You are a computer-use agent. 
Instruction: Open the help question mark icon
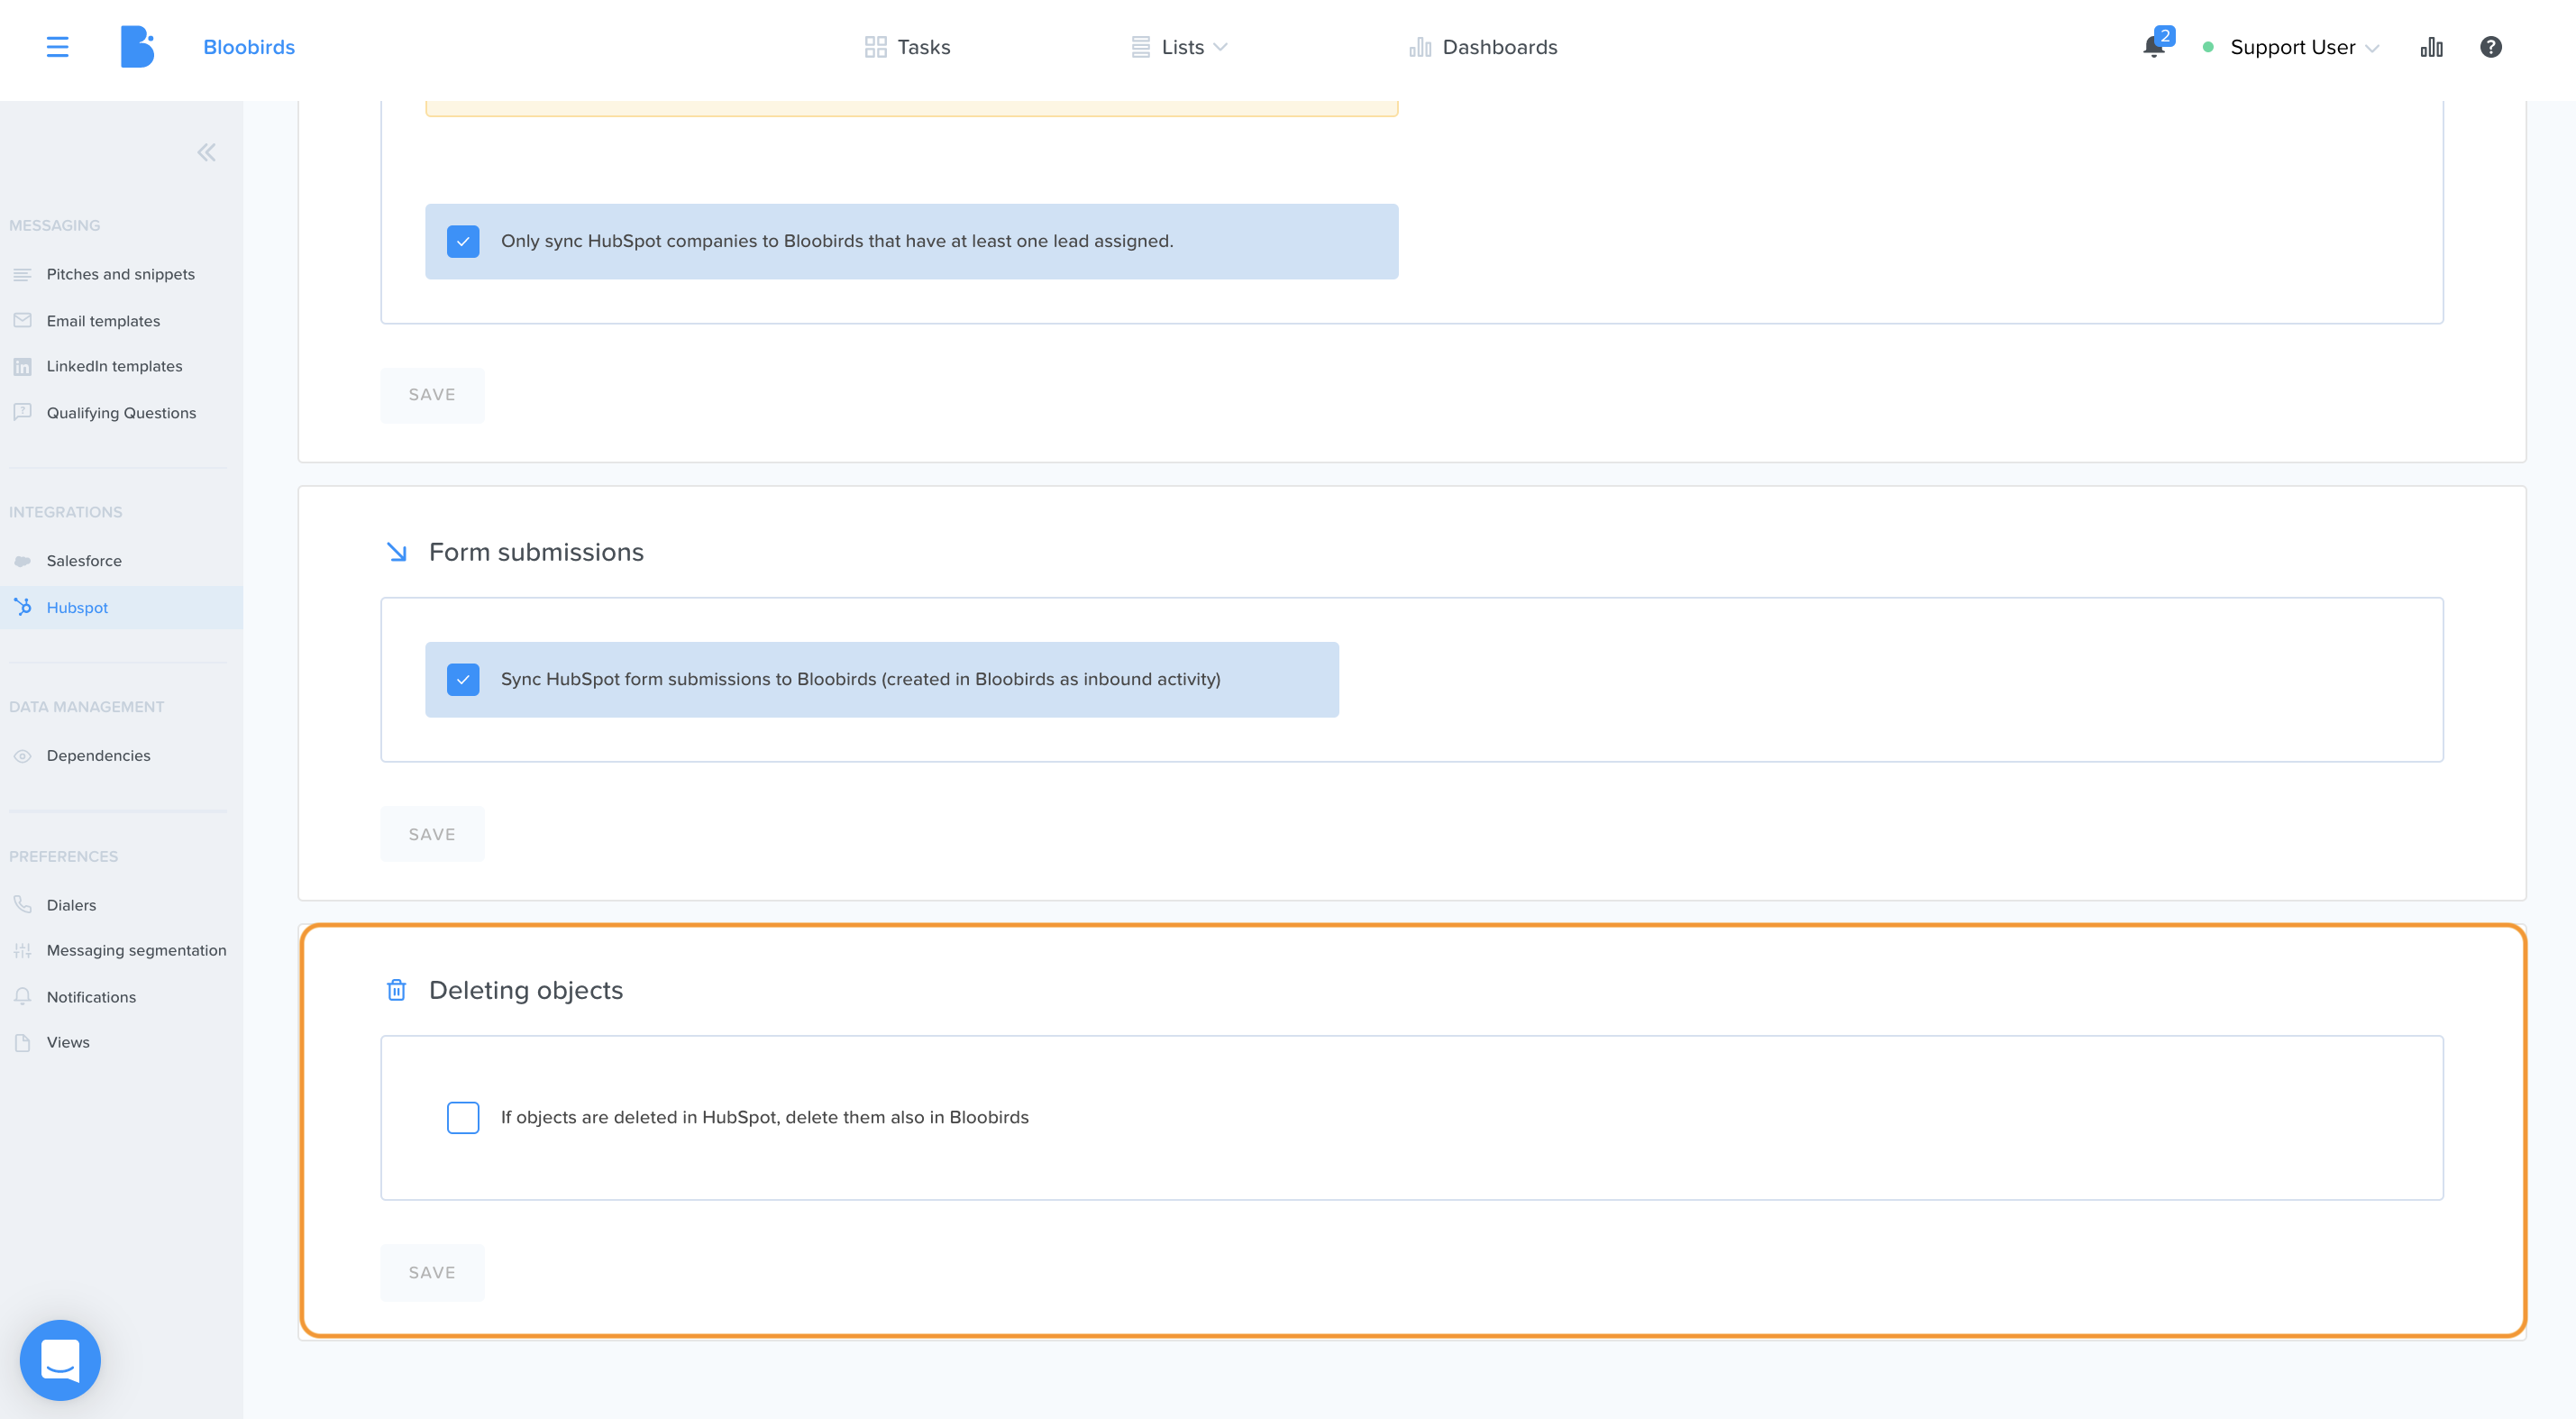coord(2490,47)
